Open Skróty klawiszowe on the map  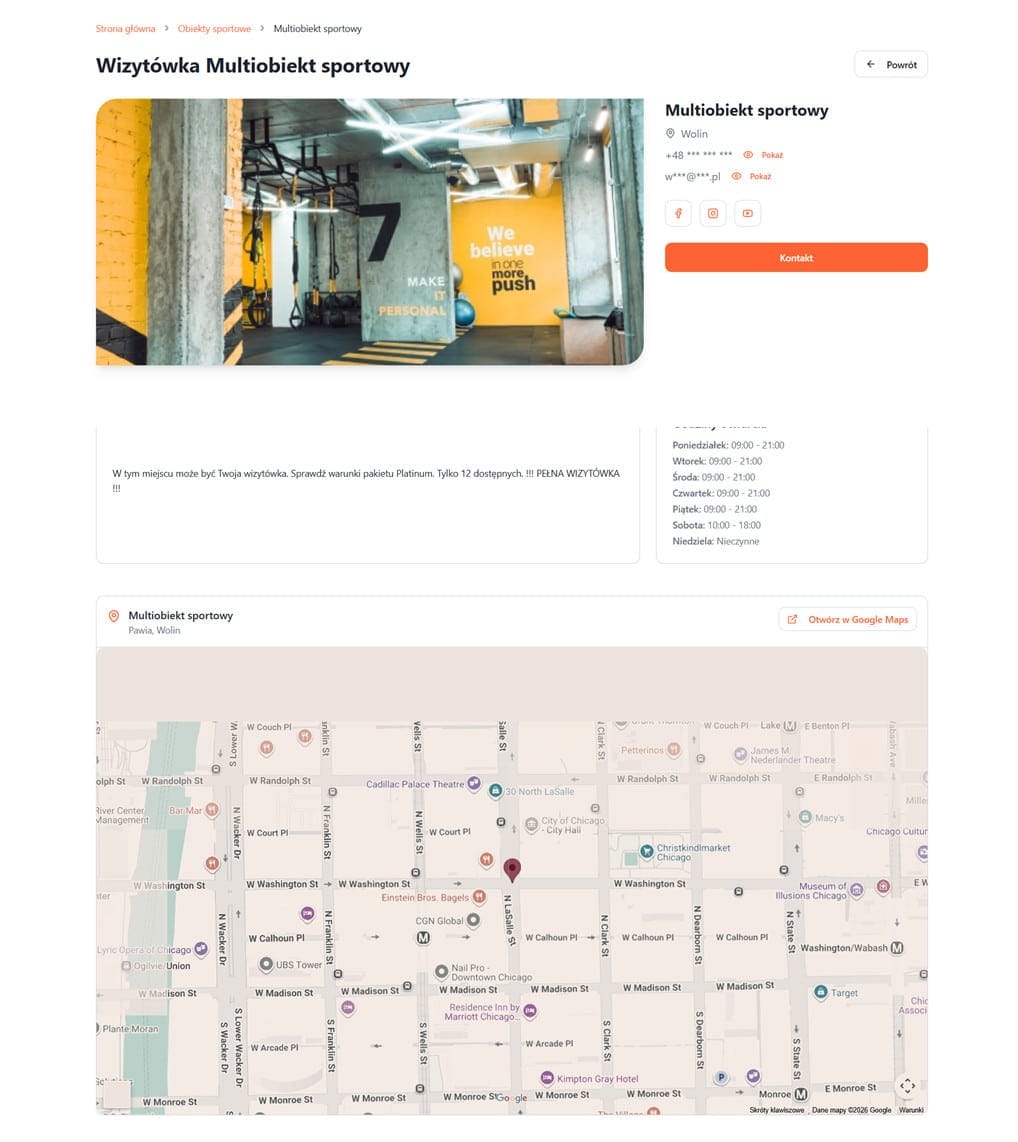tap(777, 1110)
